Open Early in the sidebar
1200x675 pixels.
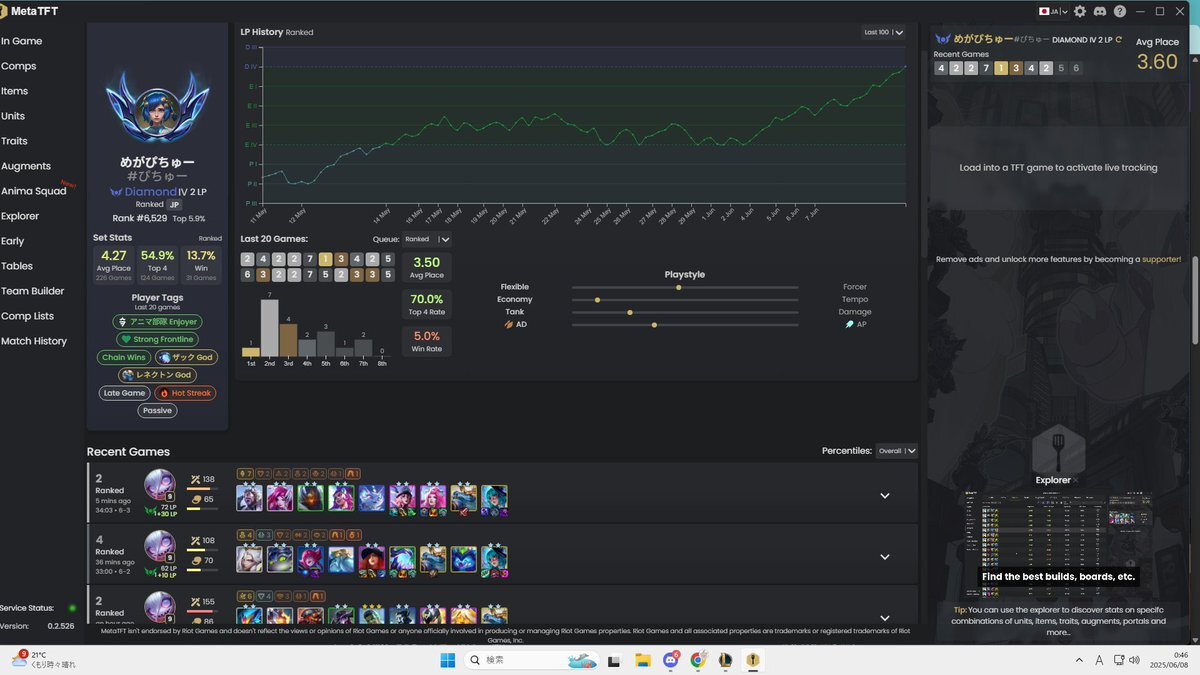(13, 241)
